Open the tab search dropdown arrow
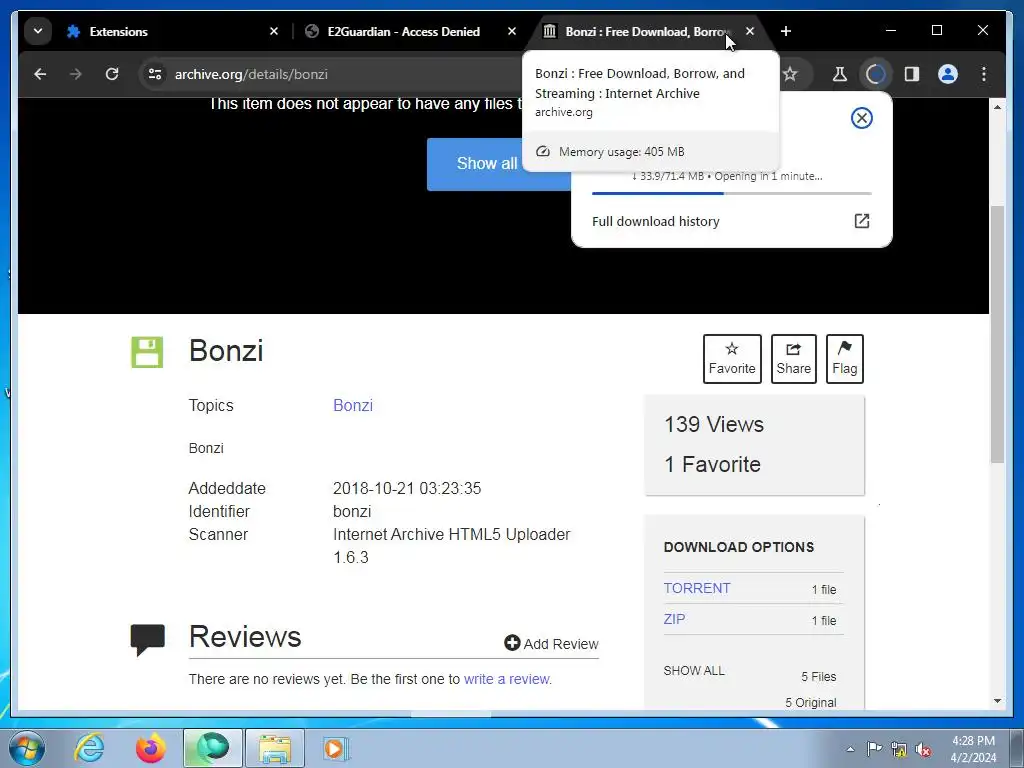 pos(38,31)
